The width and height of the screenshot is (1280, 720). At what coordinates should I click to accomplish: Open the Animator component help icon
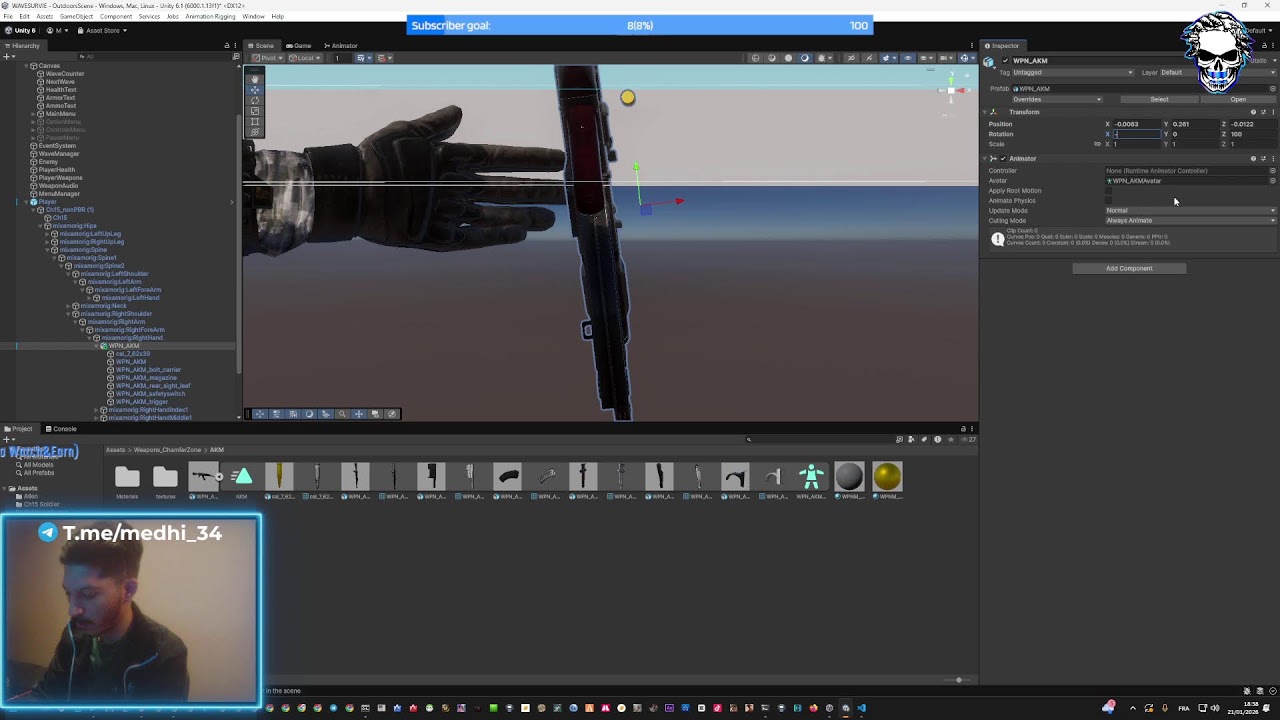pyautogui.click(x=1253, y=159)
